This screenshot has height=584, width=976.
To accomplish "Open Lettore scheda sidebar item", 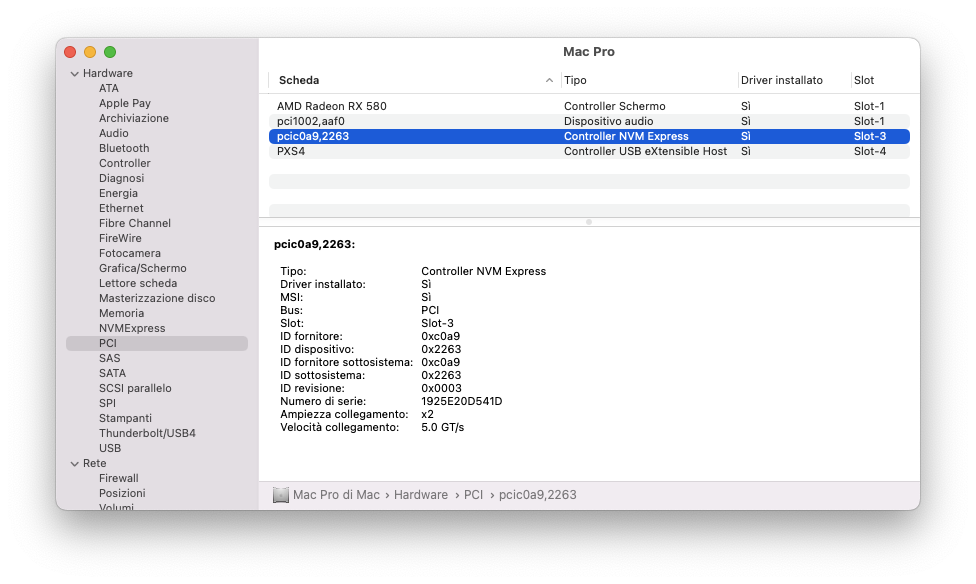I will (138, 283).
